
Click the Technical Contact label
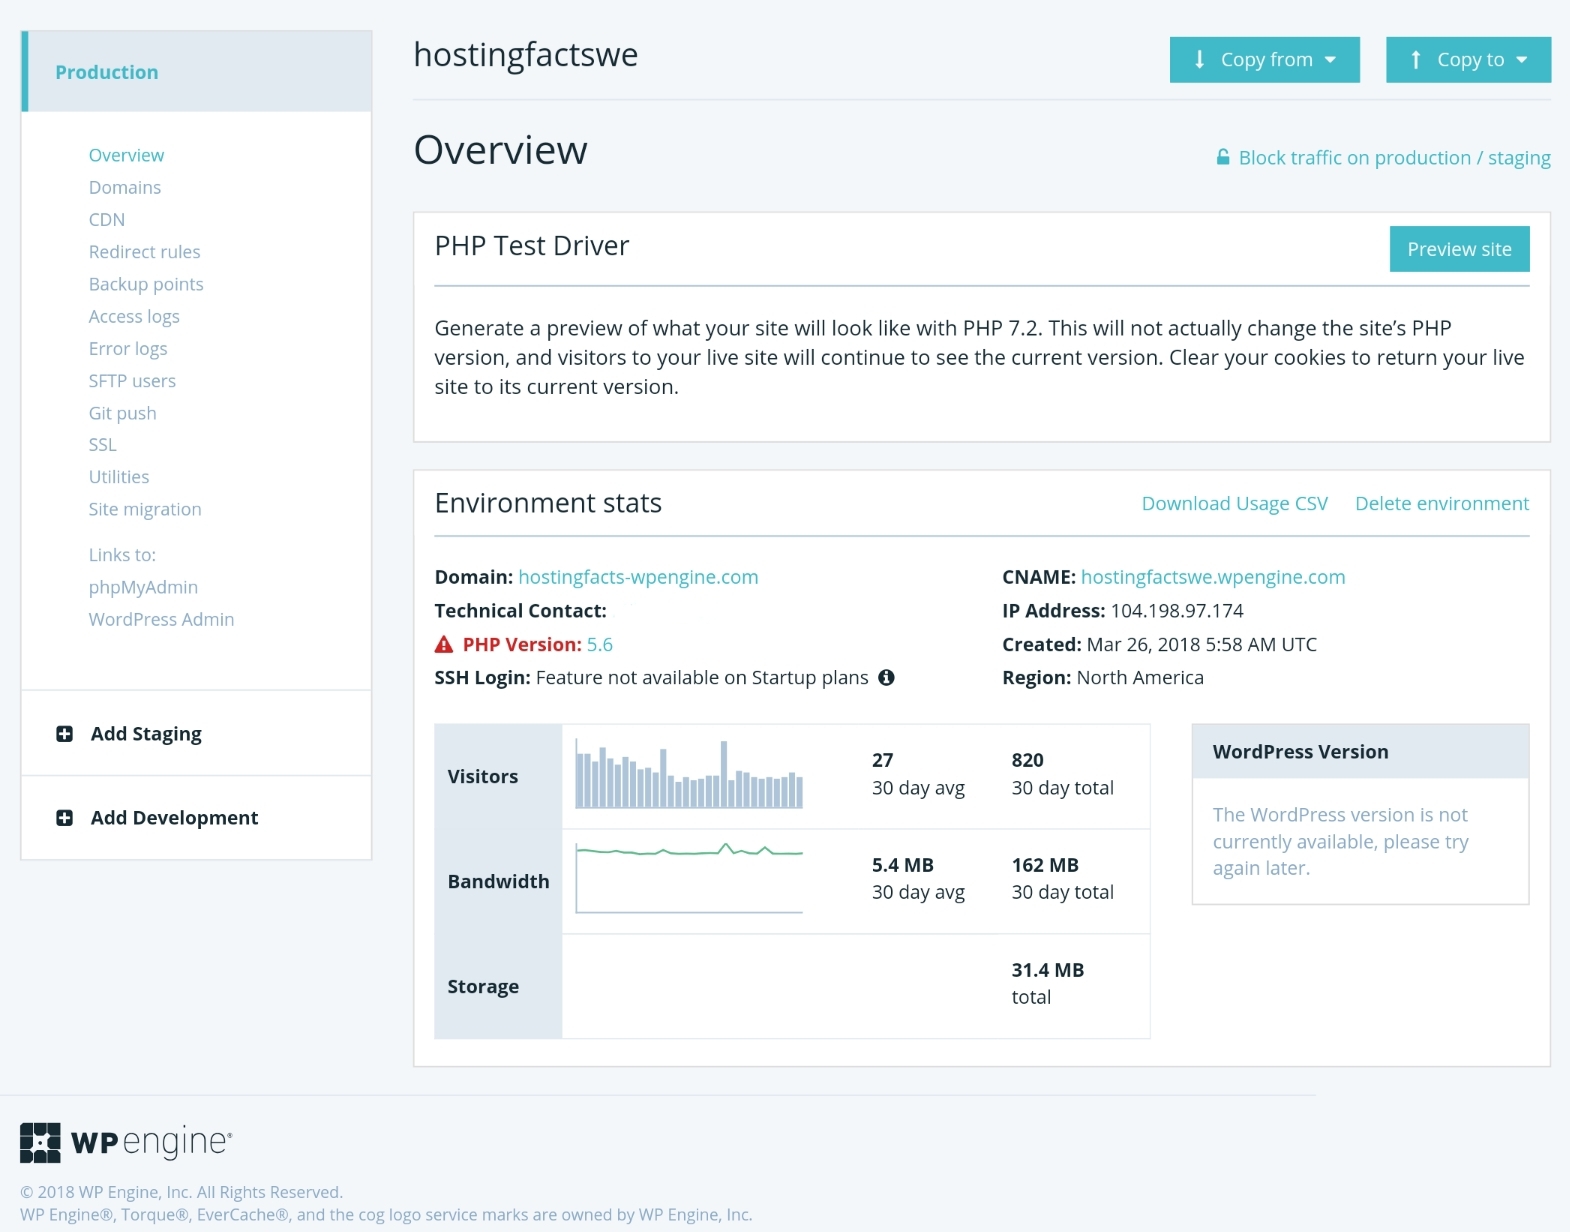tap(520, 611)
